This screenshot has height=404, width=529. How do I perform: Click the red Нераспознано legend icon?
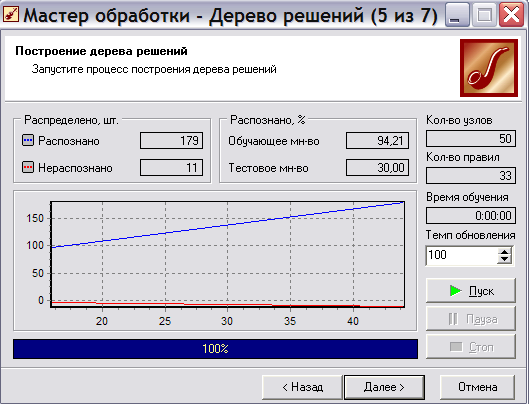coord(28,167)
